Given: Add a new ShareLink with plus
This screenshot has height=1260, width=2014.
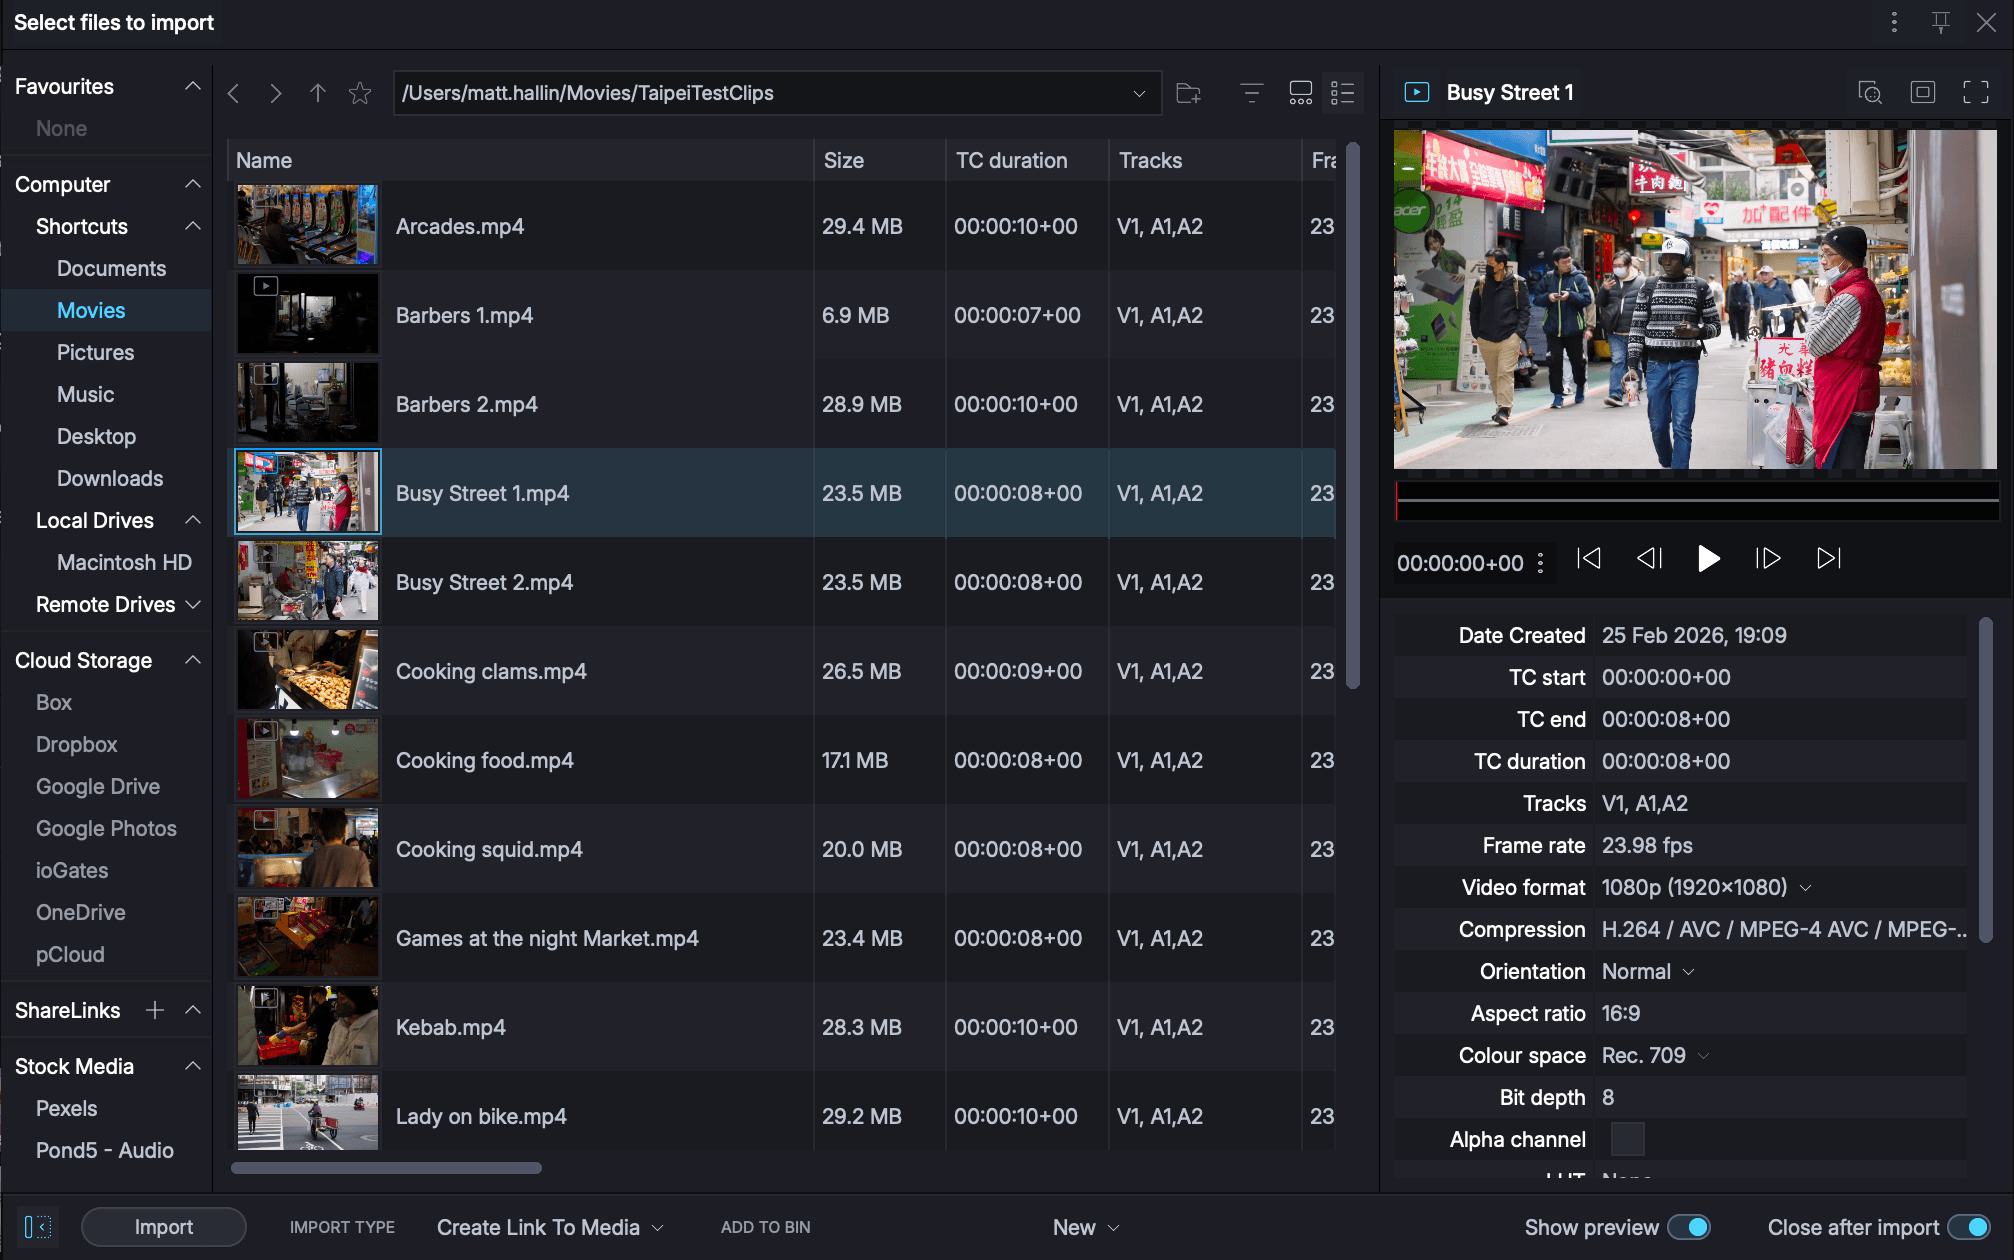Looking at the screenshot, I should click(155, 1010).
